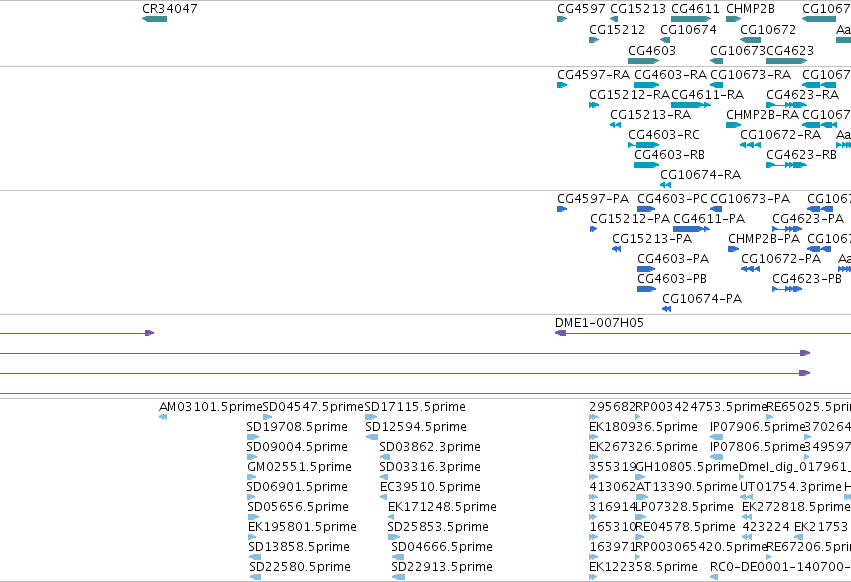Screen dimensions: 851x582
Task: Select transcript 'CG4603-RC' label
Action: (664, 135)
